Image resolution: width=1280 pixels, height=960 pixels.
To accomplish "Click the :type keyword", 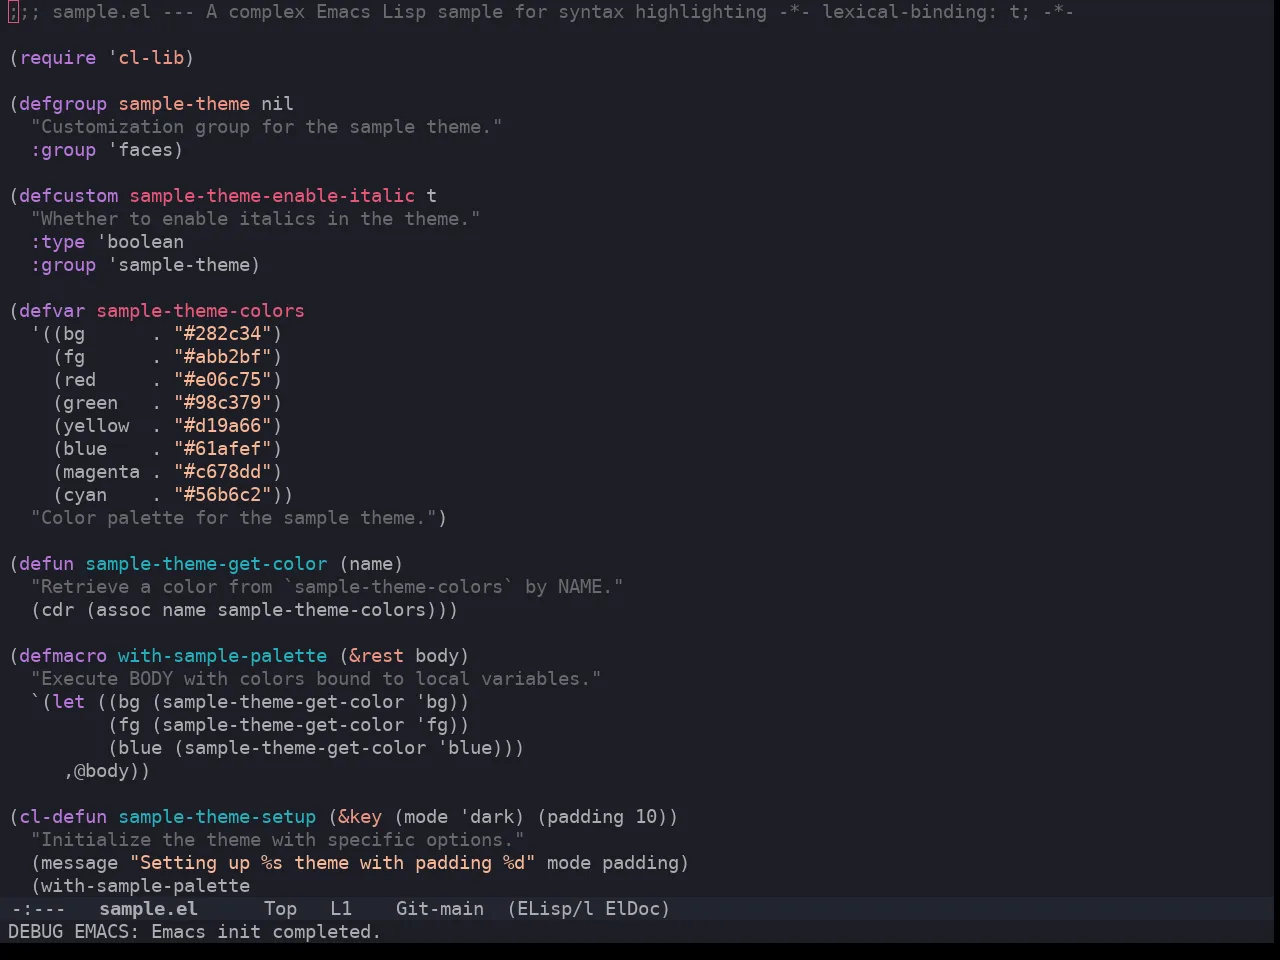I will coord(57,242).
